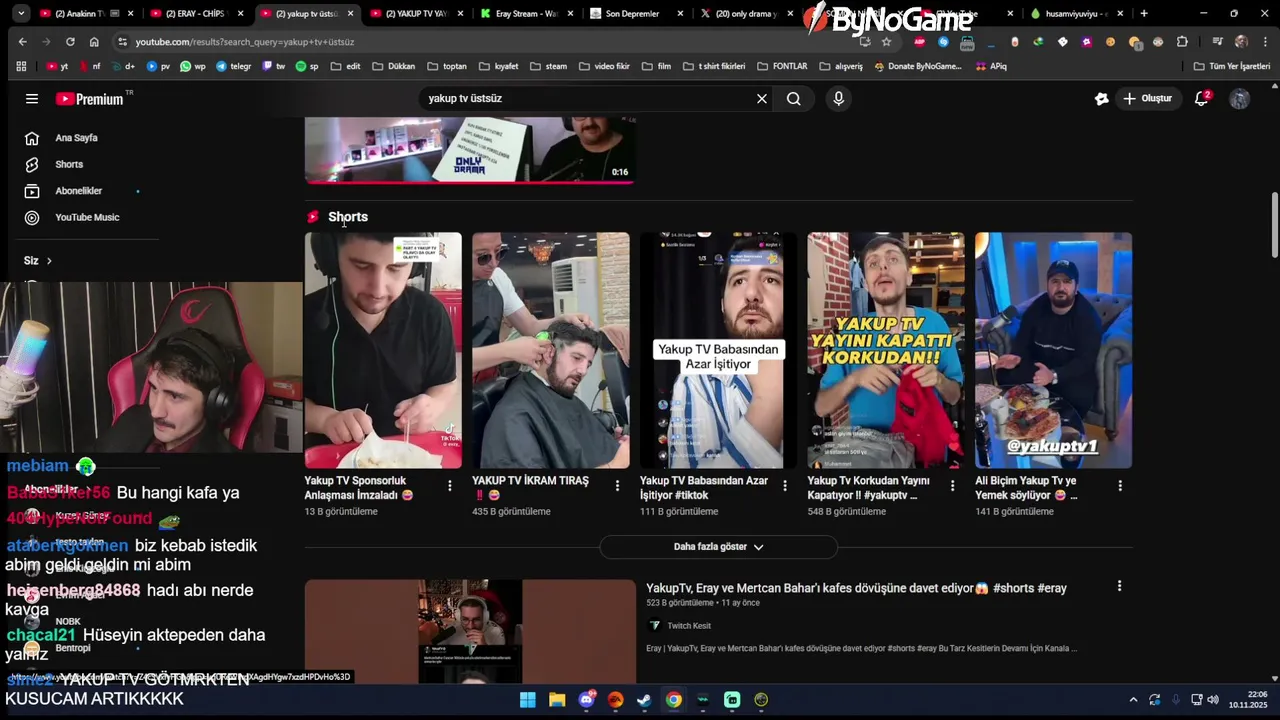Open the video fikir bookmark folder

pyautogui.click(x=604, y=66)
